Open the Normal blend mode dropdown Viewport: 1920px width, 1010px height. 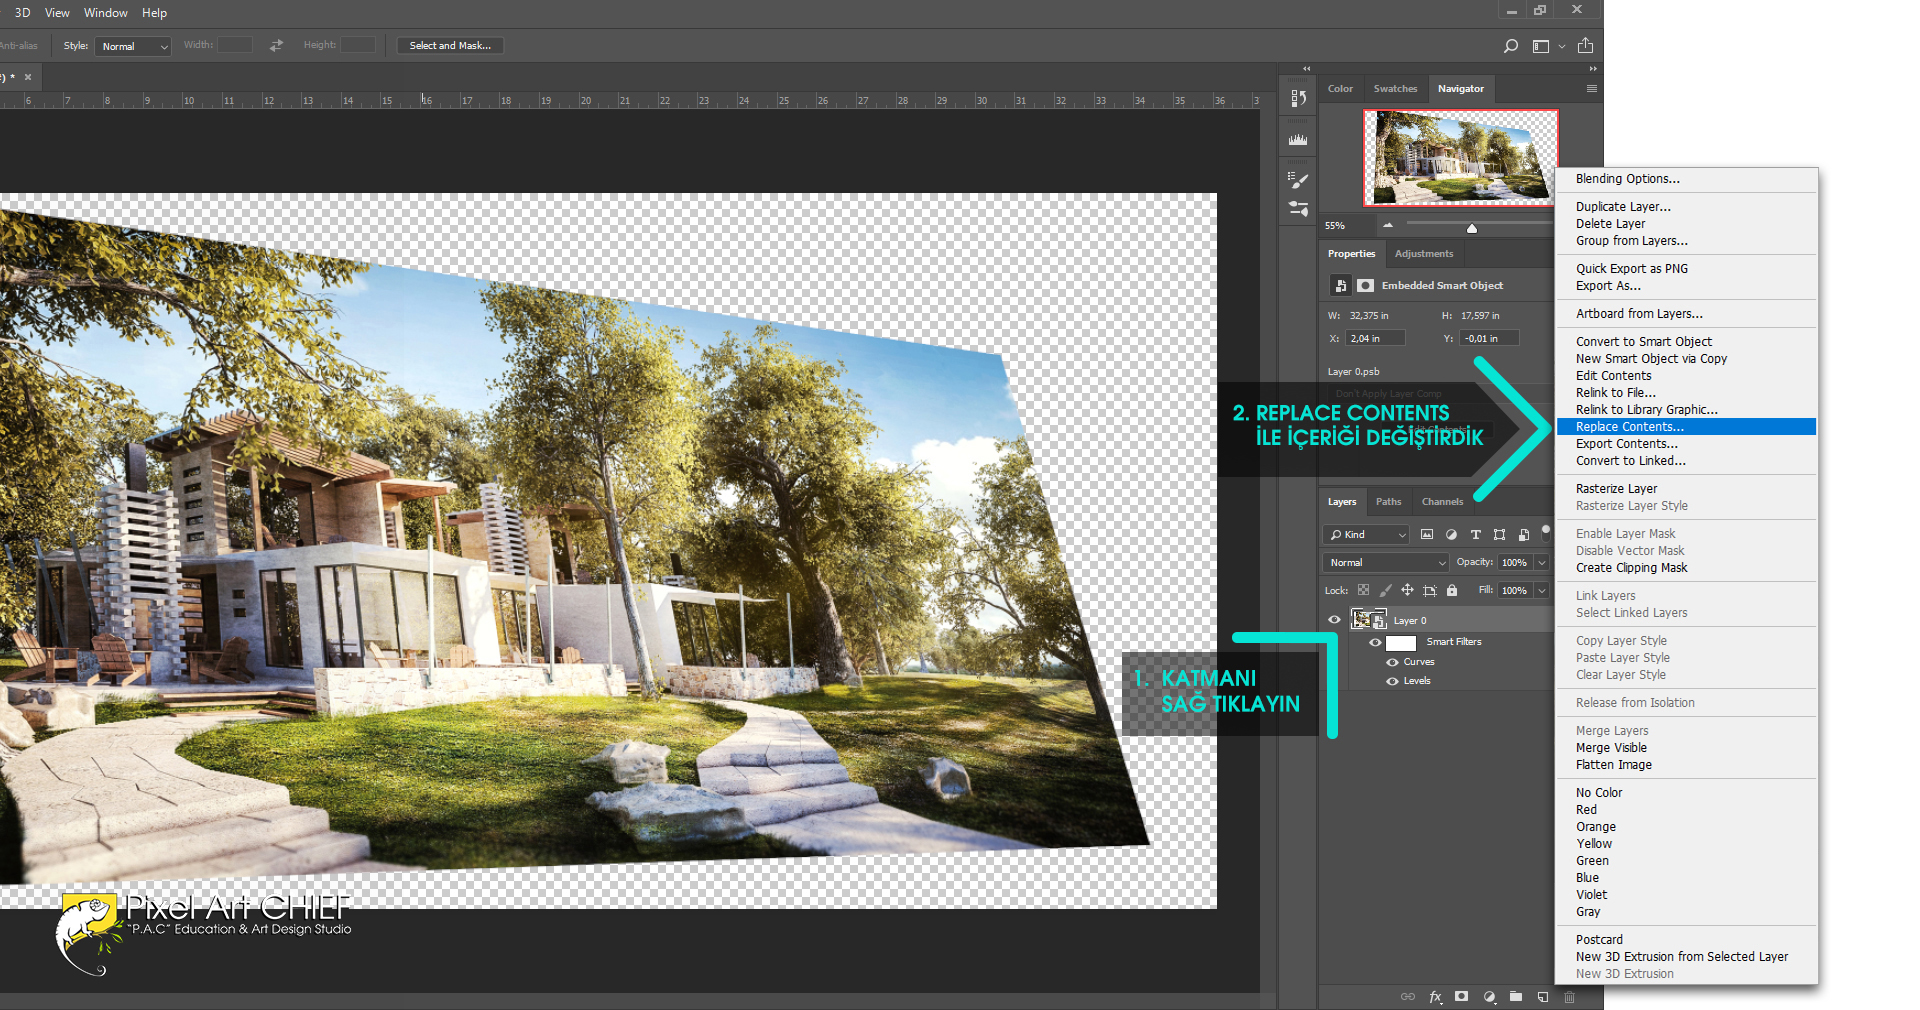tap(1385, 563)
